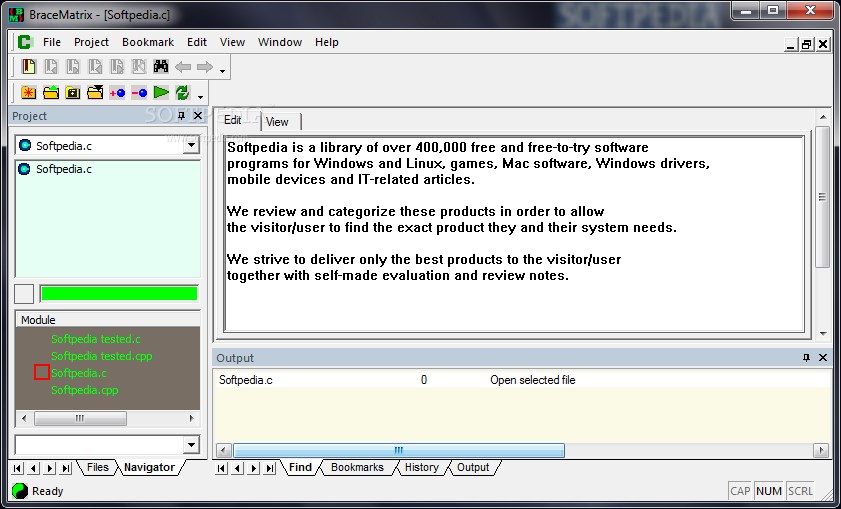Close the Project panel
Image resolution: width=841 pixels, height=509 pixels.
tap(198, 115)
